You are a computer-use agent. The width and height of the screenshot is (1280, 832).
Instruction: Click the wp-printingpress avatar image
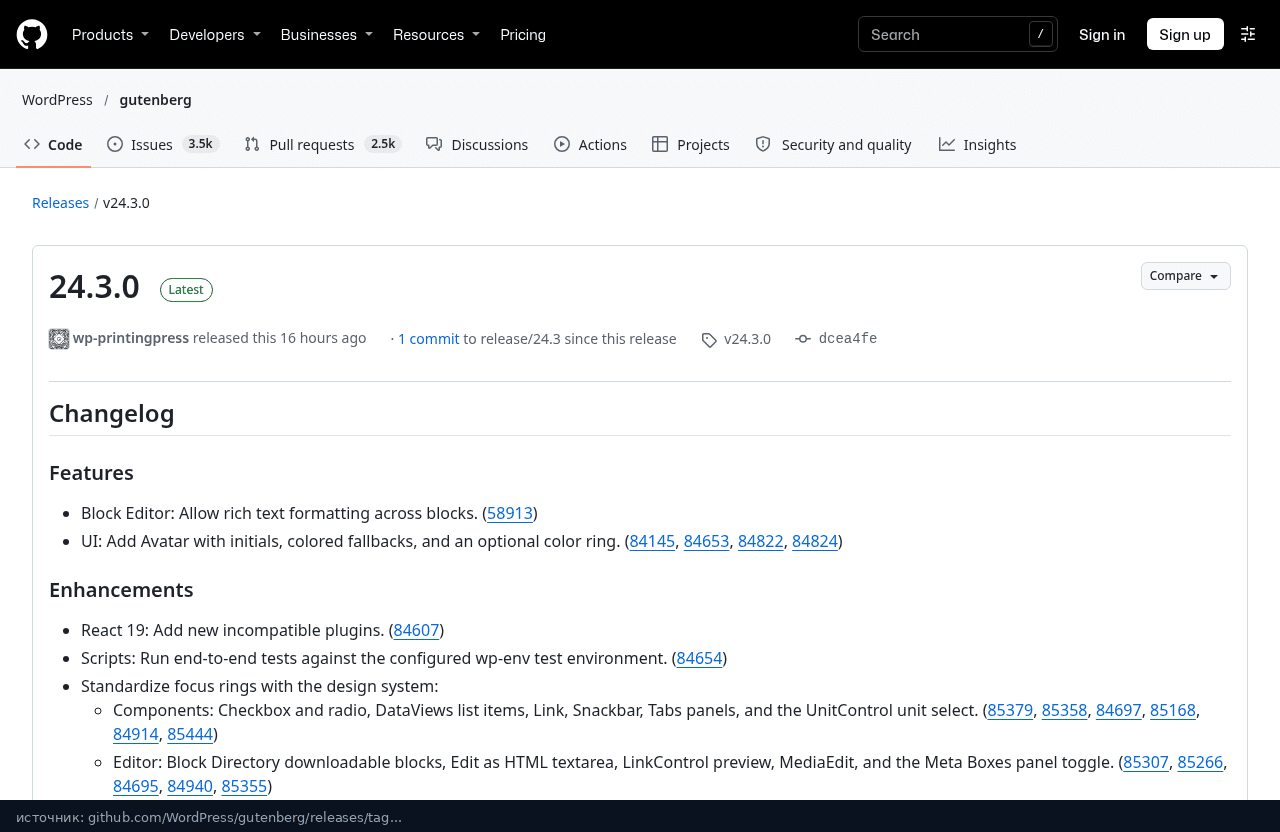59,339
